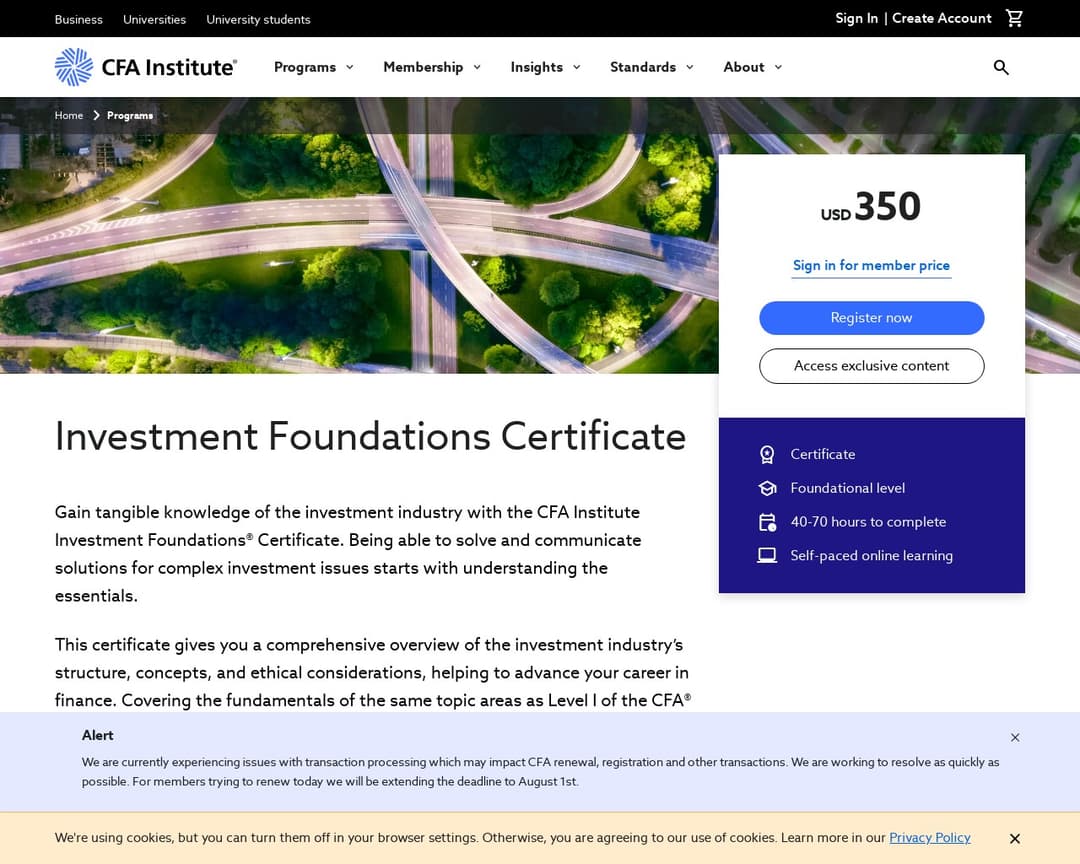This screenshot has width=1080, height=864.
Task: Expand the Programs breadcrumb chevron
Action: [x=166, y=115]
